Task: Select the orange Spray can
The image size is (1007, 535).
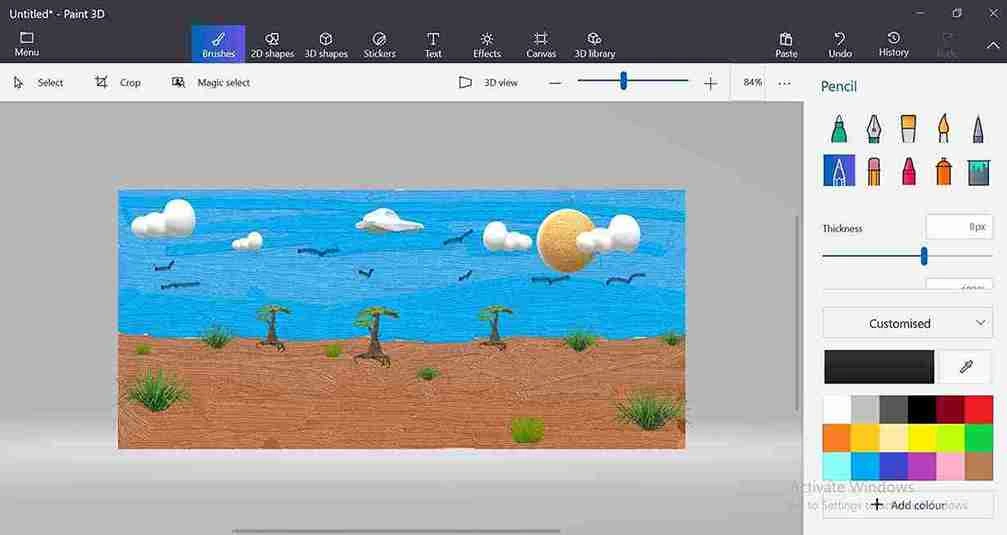Action: coord(943,171)
